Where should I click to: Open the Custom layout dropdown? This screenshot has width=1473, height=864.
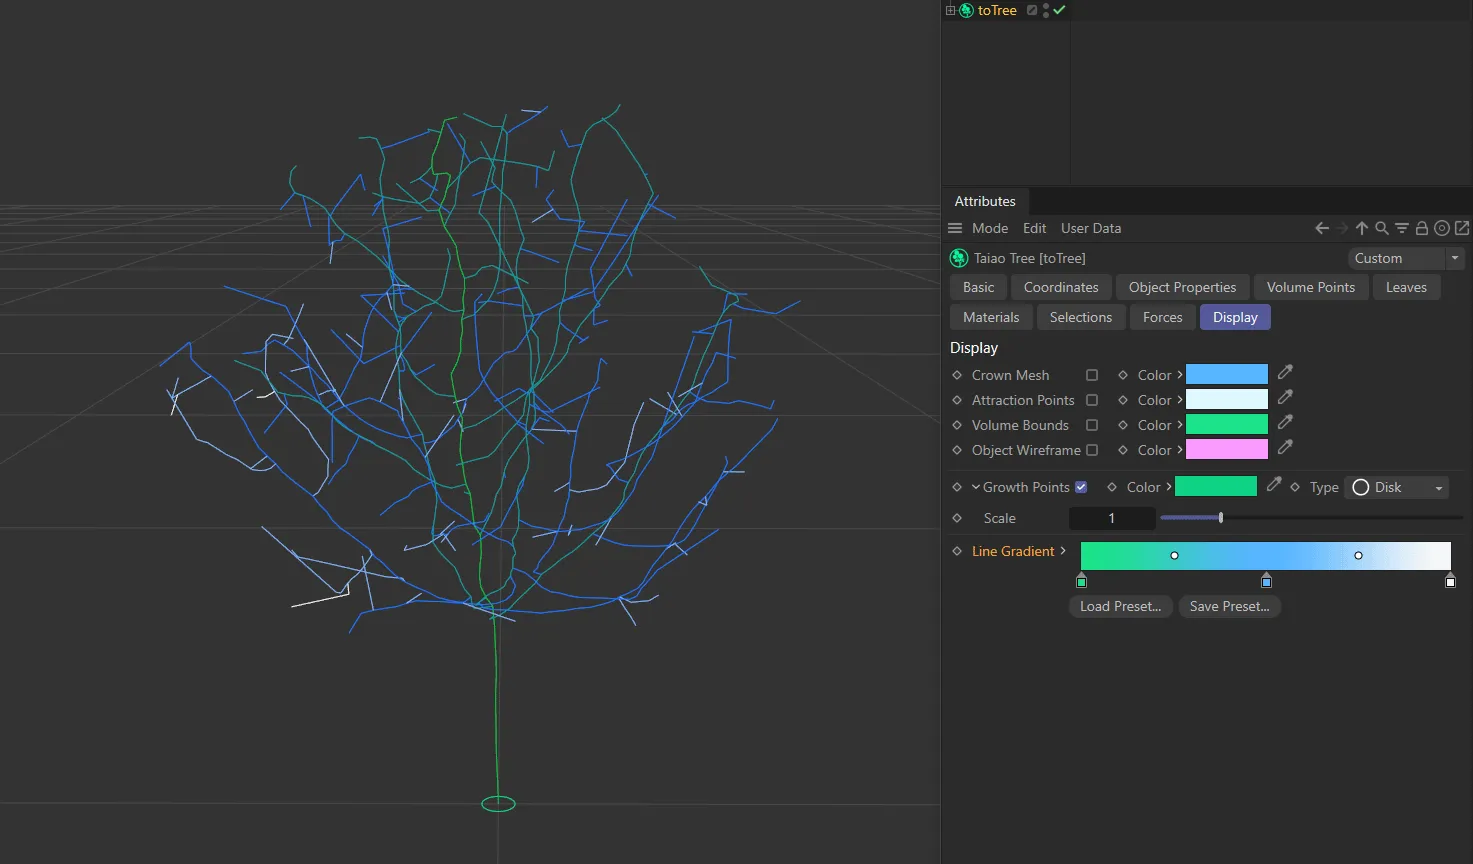pos(1405,258)
